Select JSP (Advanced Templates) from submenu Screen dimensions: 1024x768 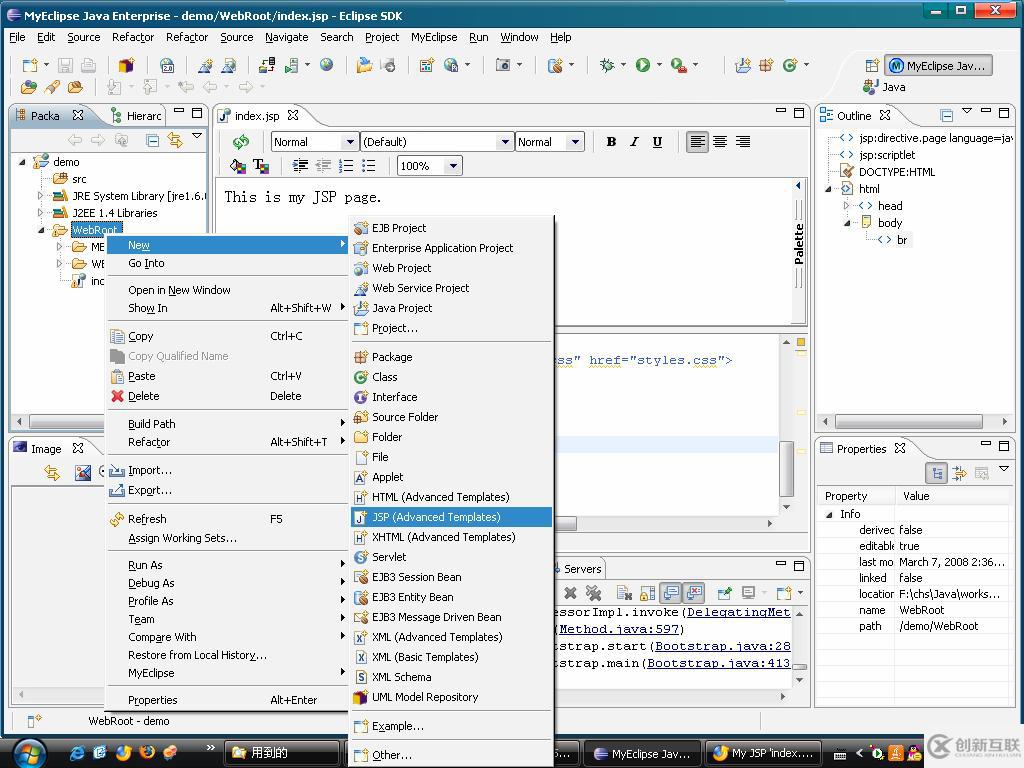point(436,517)
